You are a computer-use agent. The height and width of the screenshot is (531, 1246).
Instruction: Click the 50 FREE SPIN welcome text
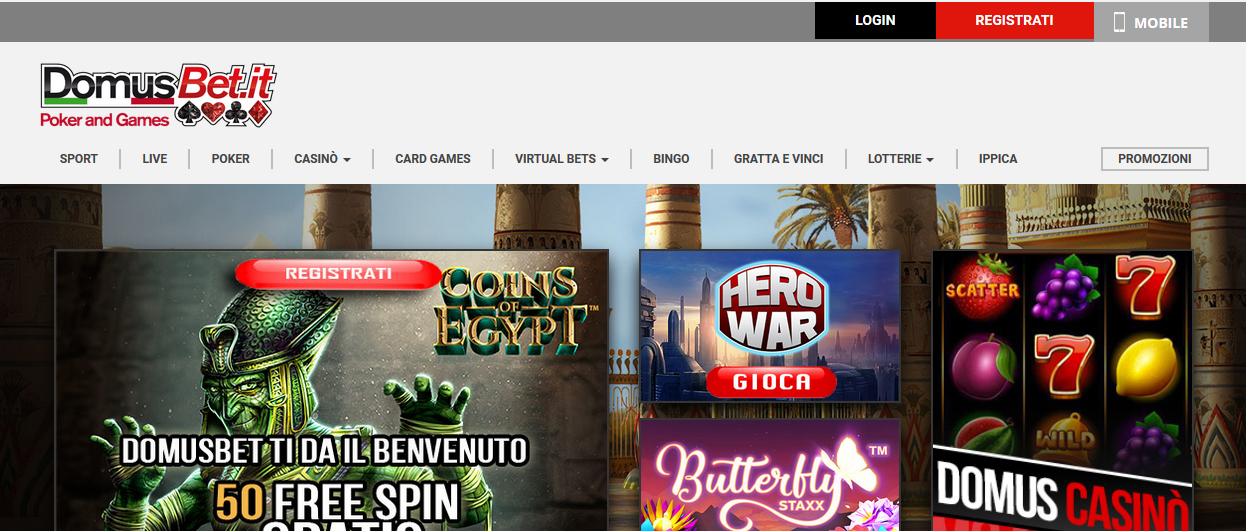(337, 502)
